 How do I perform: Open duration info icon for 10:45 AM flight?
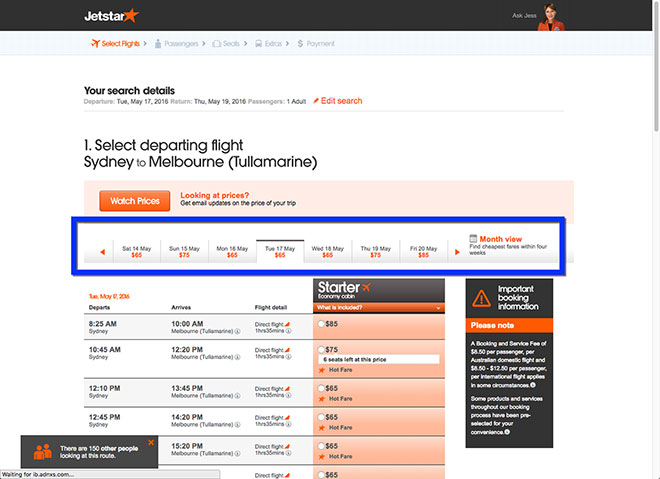pyautogui.click(x=288, y=357)
